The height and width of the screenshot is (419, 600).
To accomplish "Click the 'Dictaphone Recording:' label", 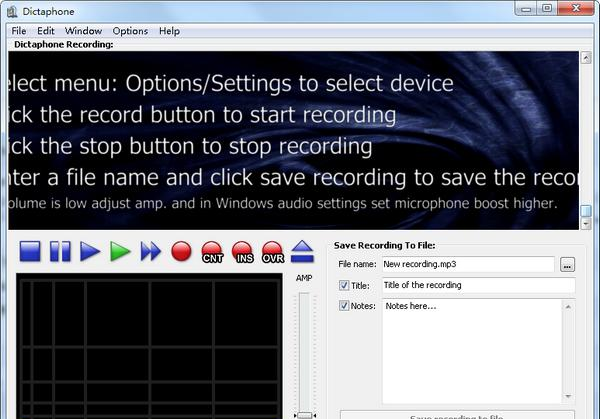I will click(x=64, y=44).
